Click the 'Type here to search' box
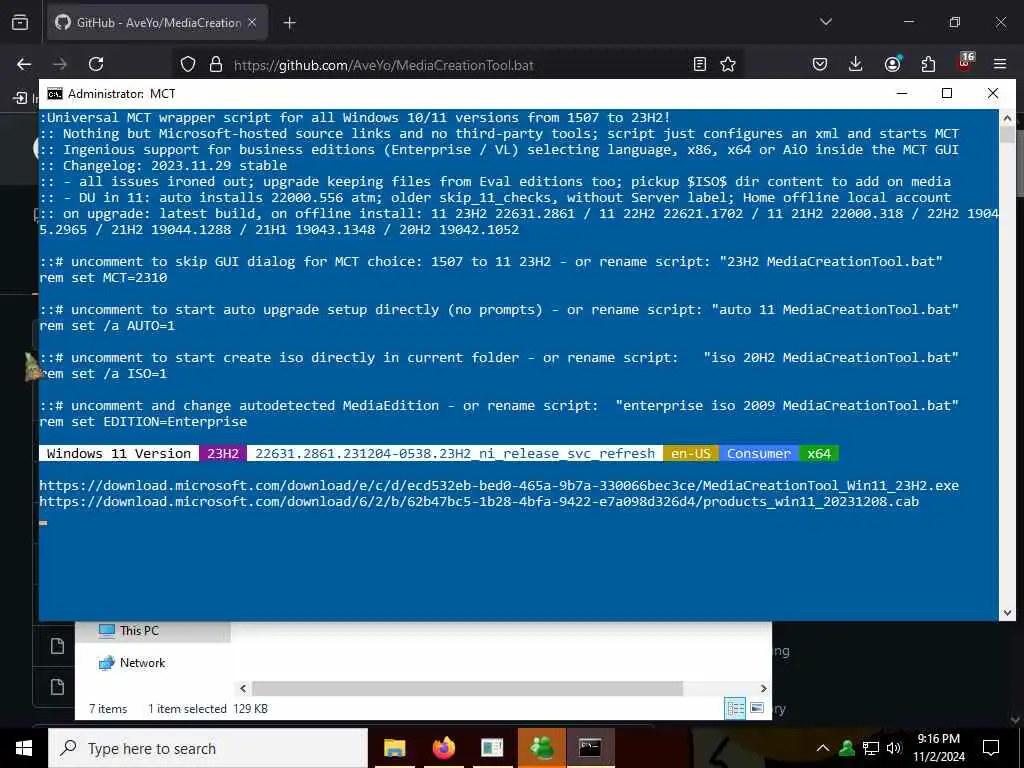 (208, 748)
